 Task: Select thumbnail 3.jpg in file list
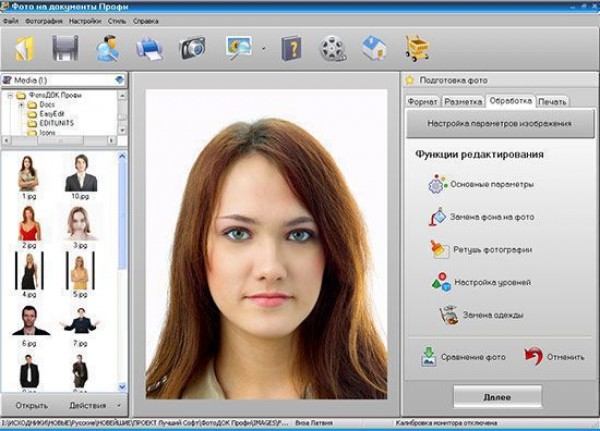80,225
